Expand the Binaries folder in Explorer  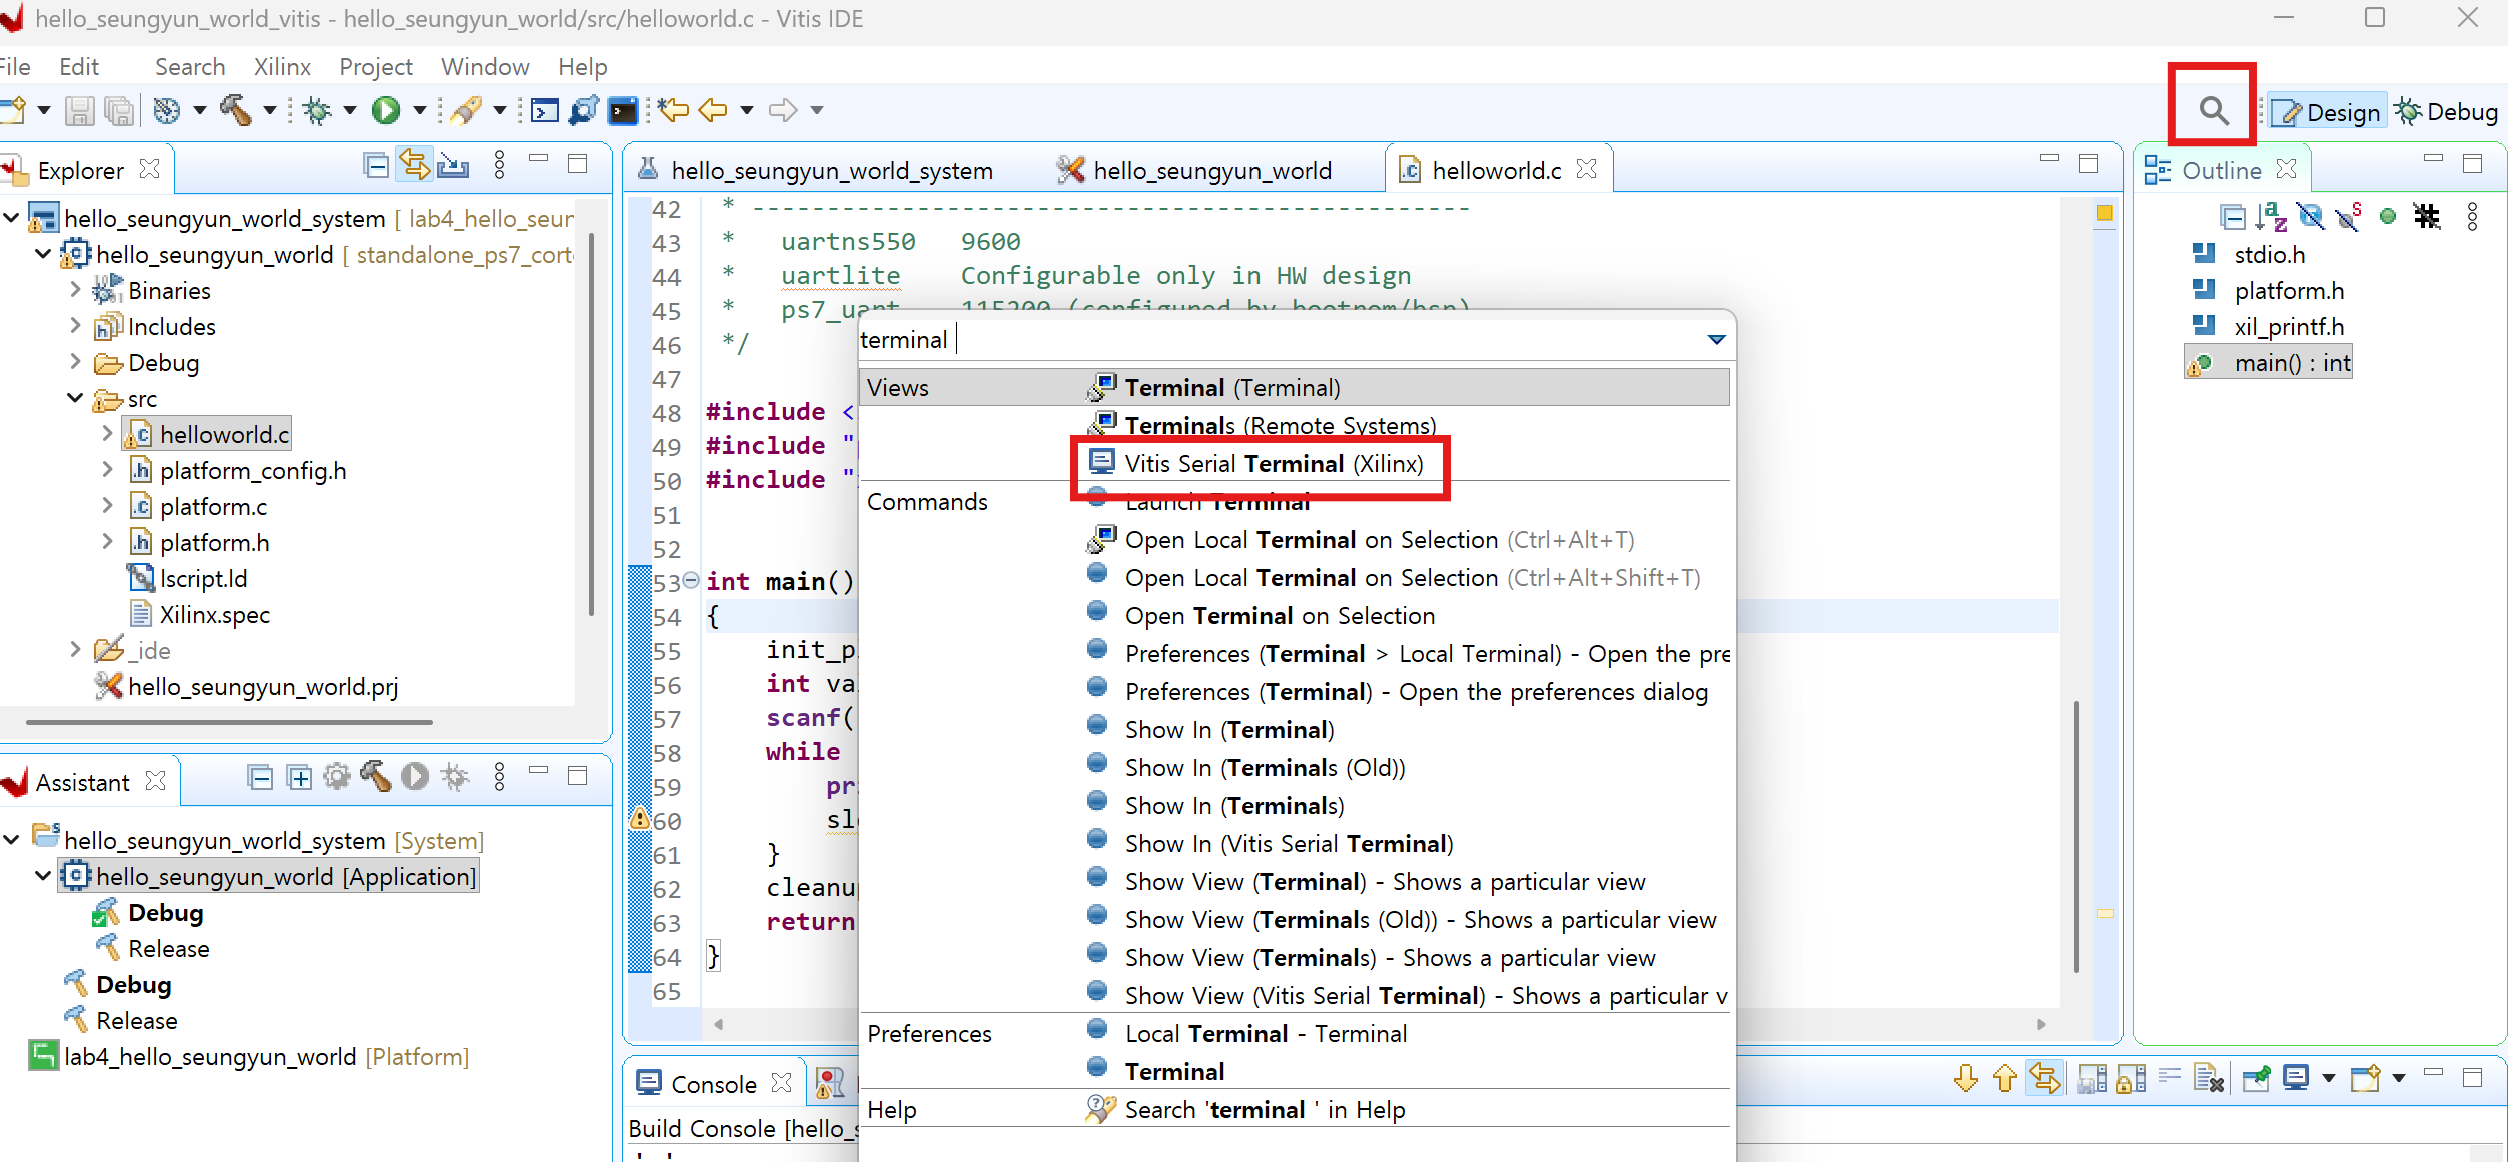[75, 290]
